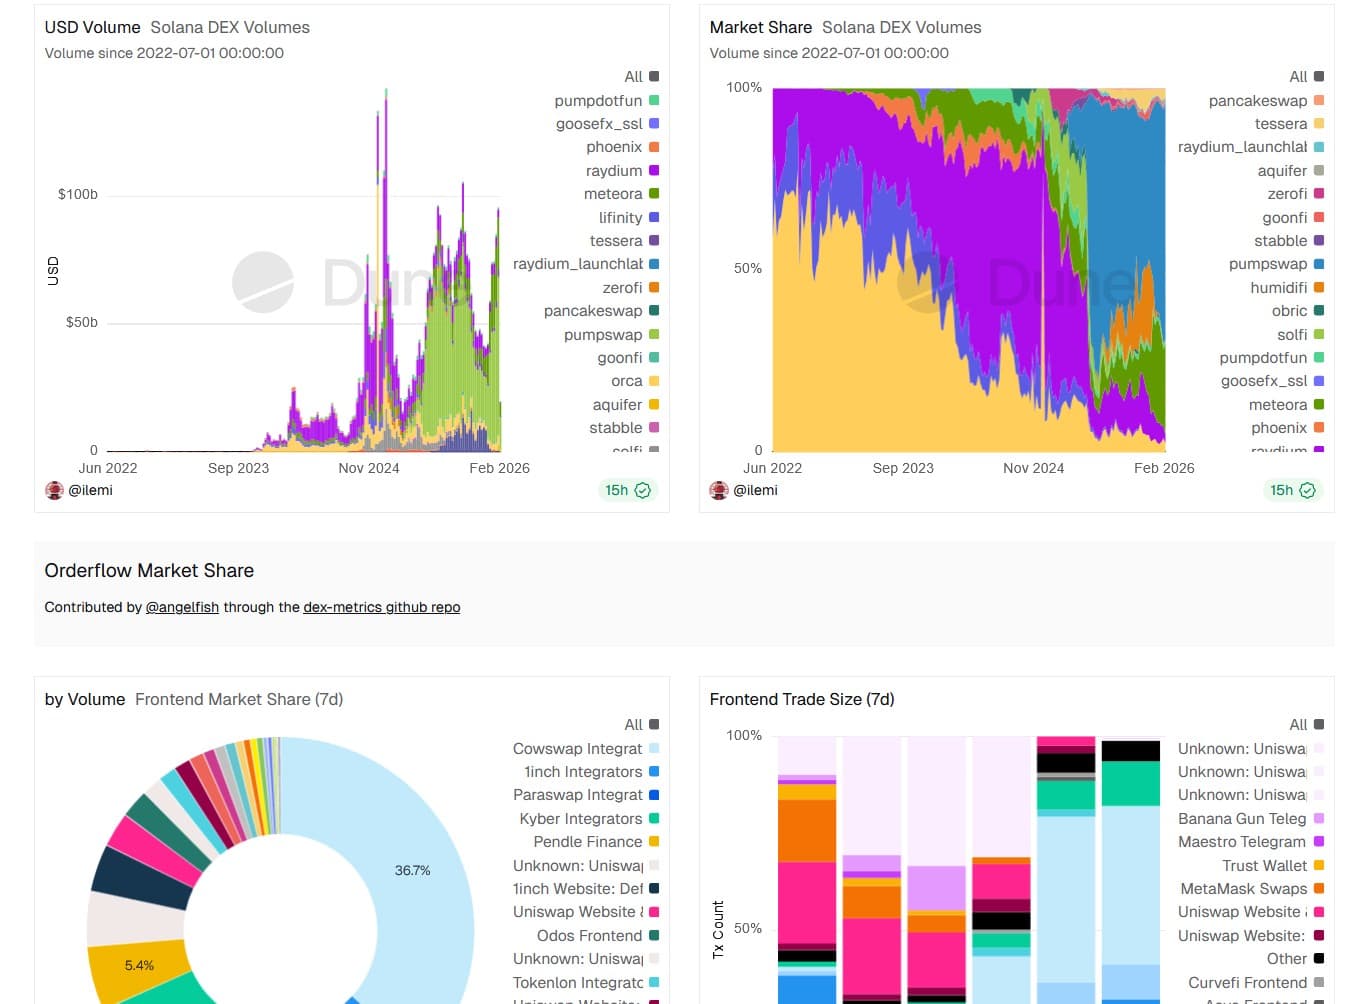Click pumpswap swatch in USD Volume legend
This screenshot has width=1352, height=1004.
(654, 334)
